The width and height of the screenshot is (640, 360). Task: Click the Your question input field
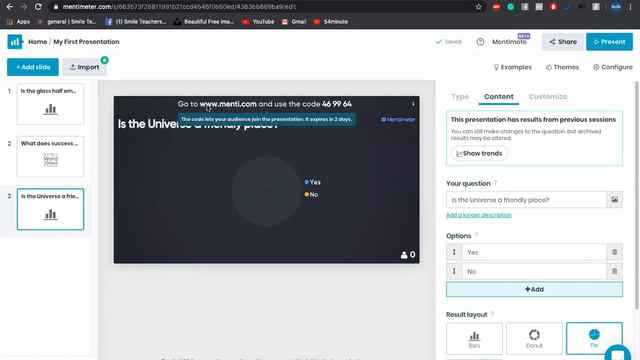pyautogui.click(x=527, y=200)
